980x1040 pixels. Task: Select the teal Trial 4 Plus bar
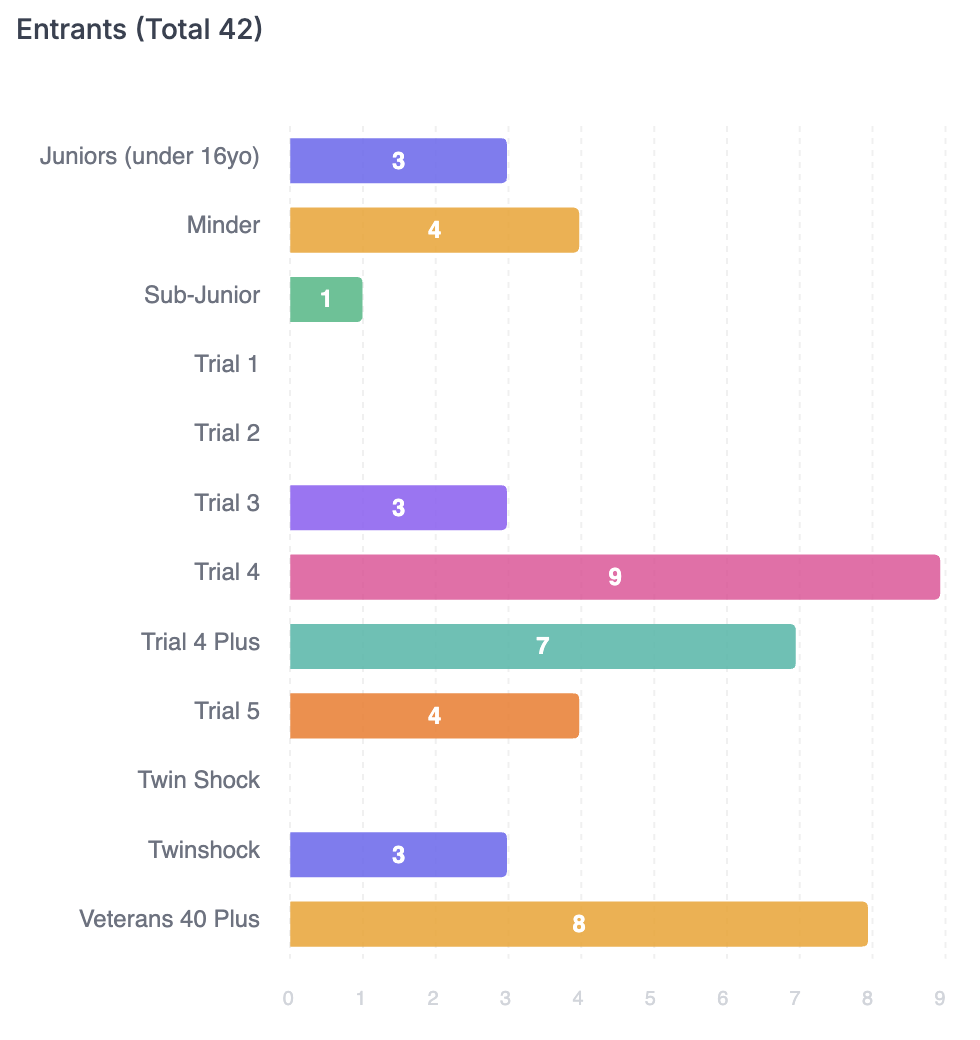(x=542, y=646)
